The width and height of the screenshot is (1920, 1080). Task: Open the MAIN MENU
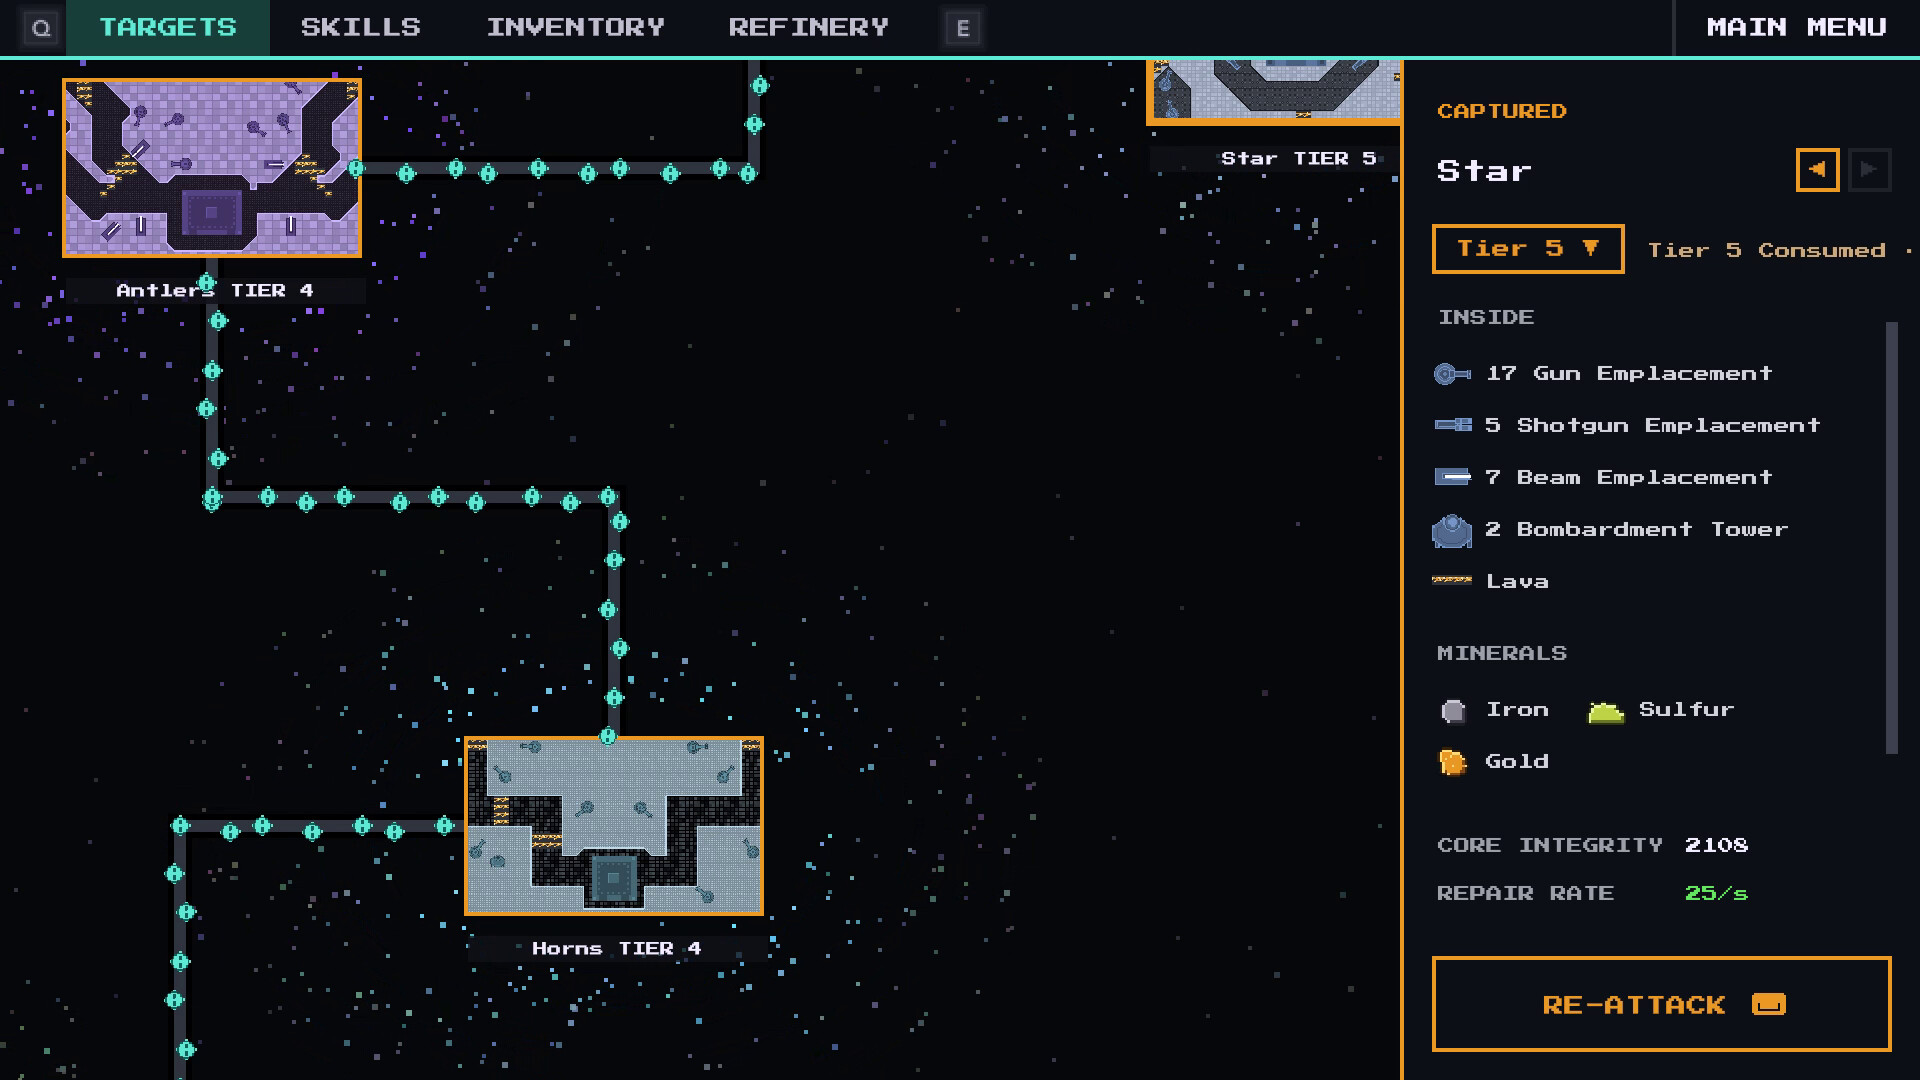point(1797,27)
